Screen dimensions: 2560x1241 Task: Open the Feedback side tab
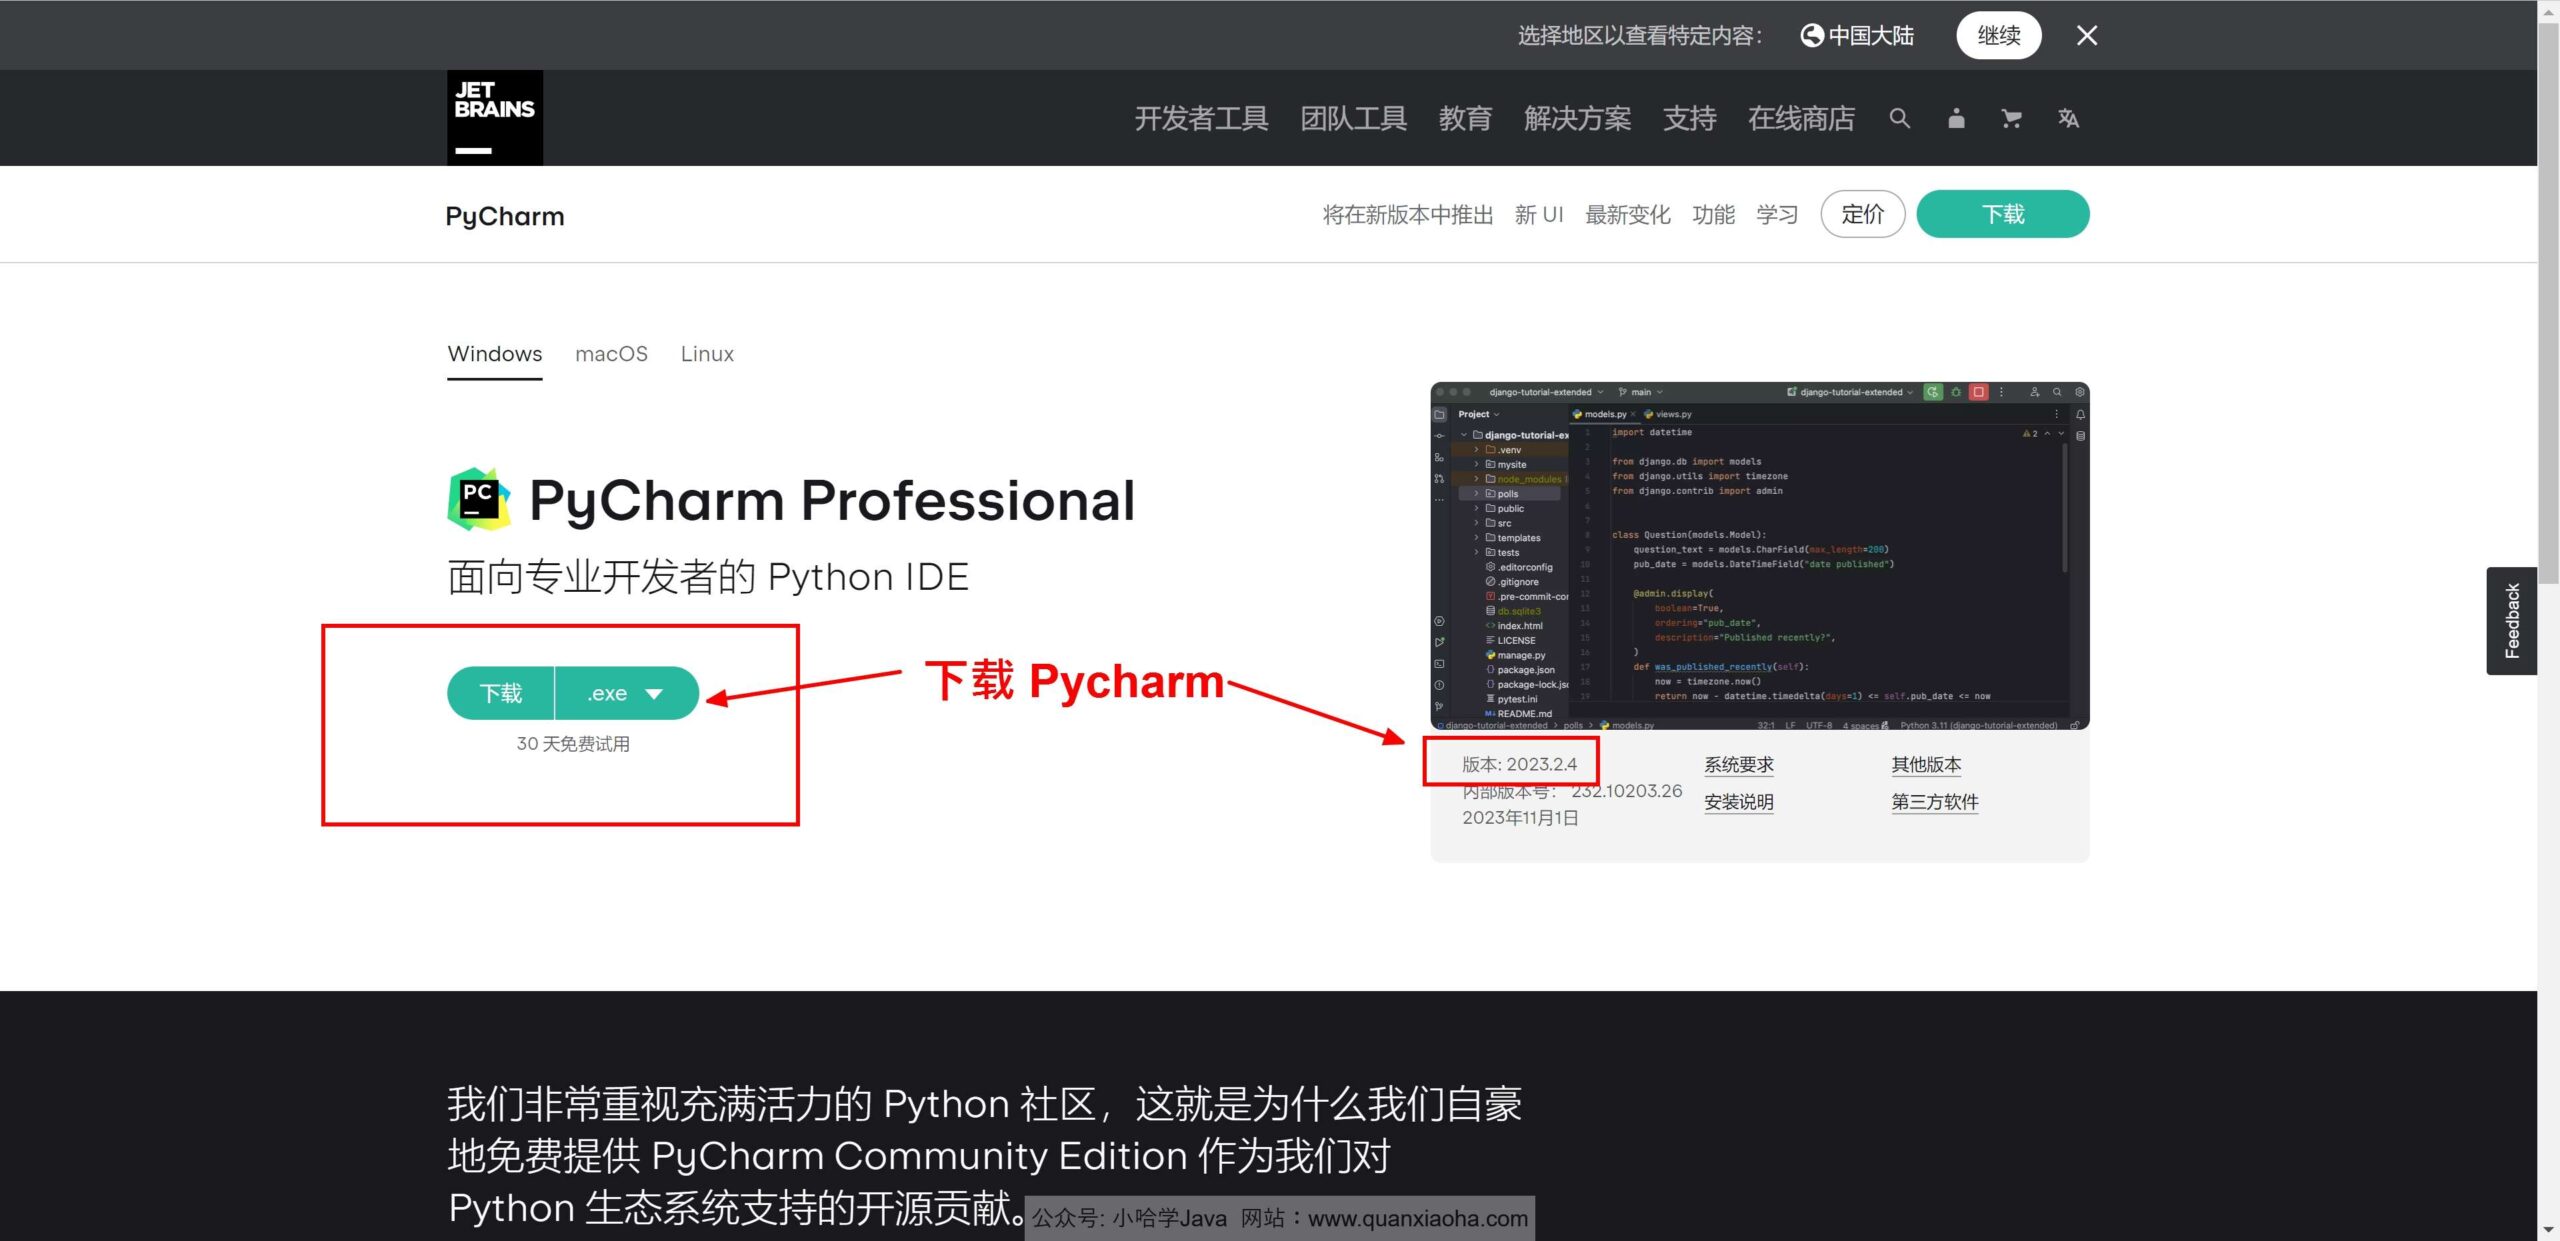(2511, 621)
